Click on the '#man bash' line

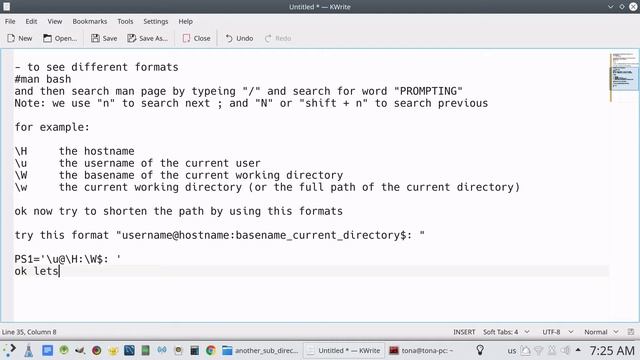43,79
